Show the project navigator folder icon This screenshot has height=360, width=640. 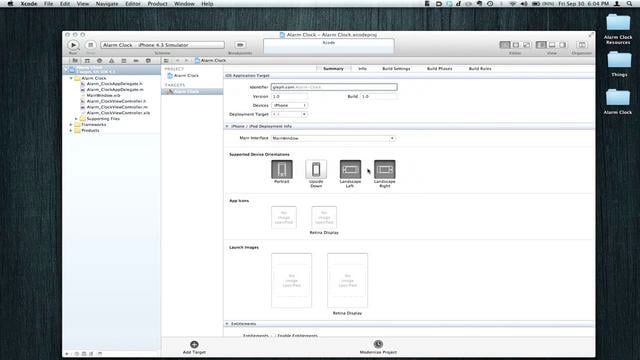click(x=75, y=60)
